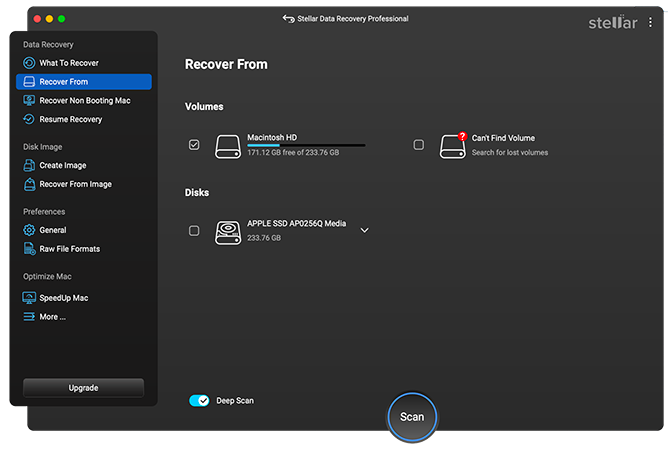668x456 pixels.
Task: Check the APPLE SSD AP0256Q Media checkbox
Action: pos(194,231)
